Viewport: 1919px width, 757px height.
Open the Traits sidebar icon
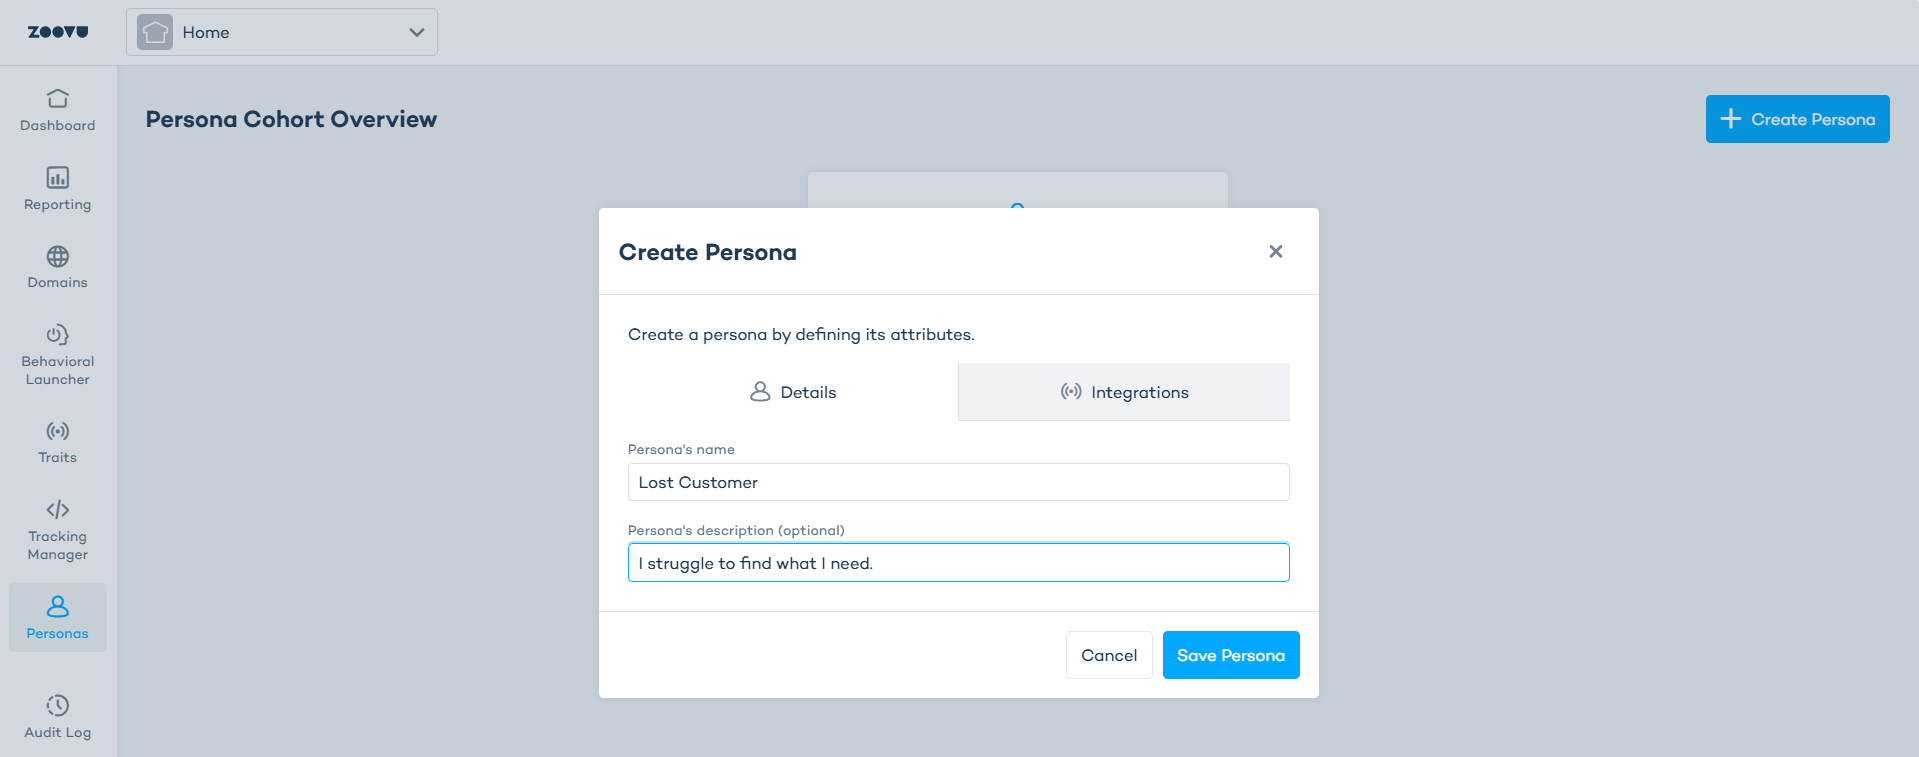pyautogui.click(x=58, y=432)
